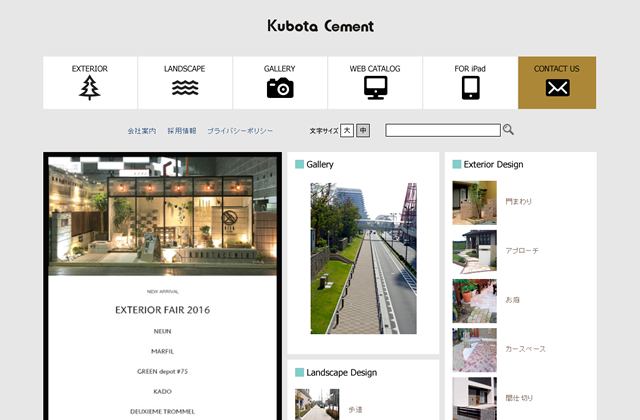Image resolution: width=640 pixels, height=420 pixels.
Task: Open the お庭 text link
Action: 512,300
